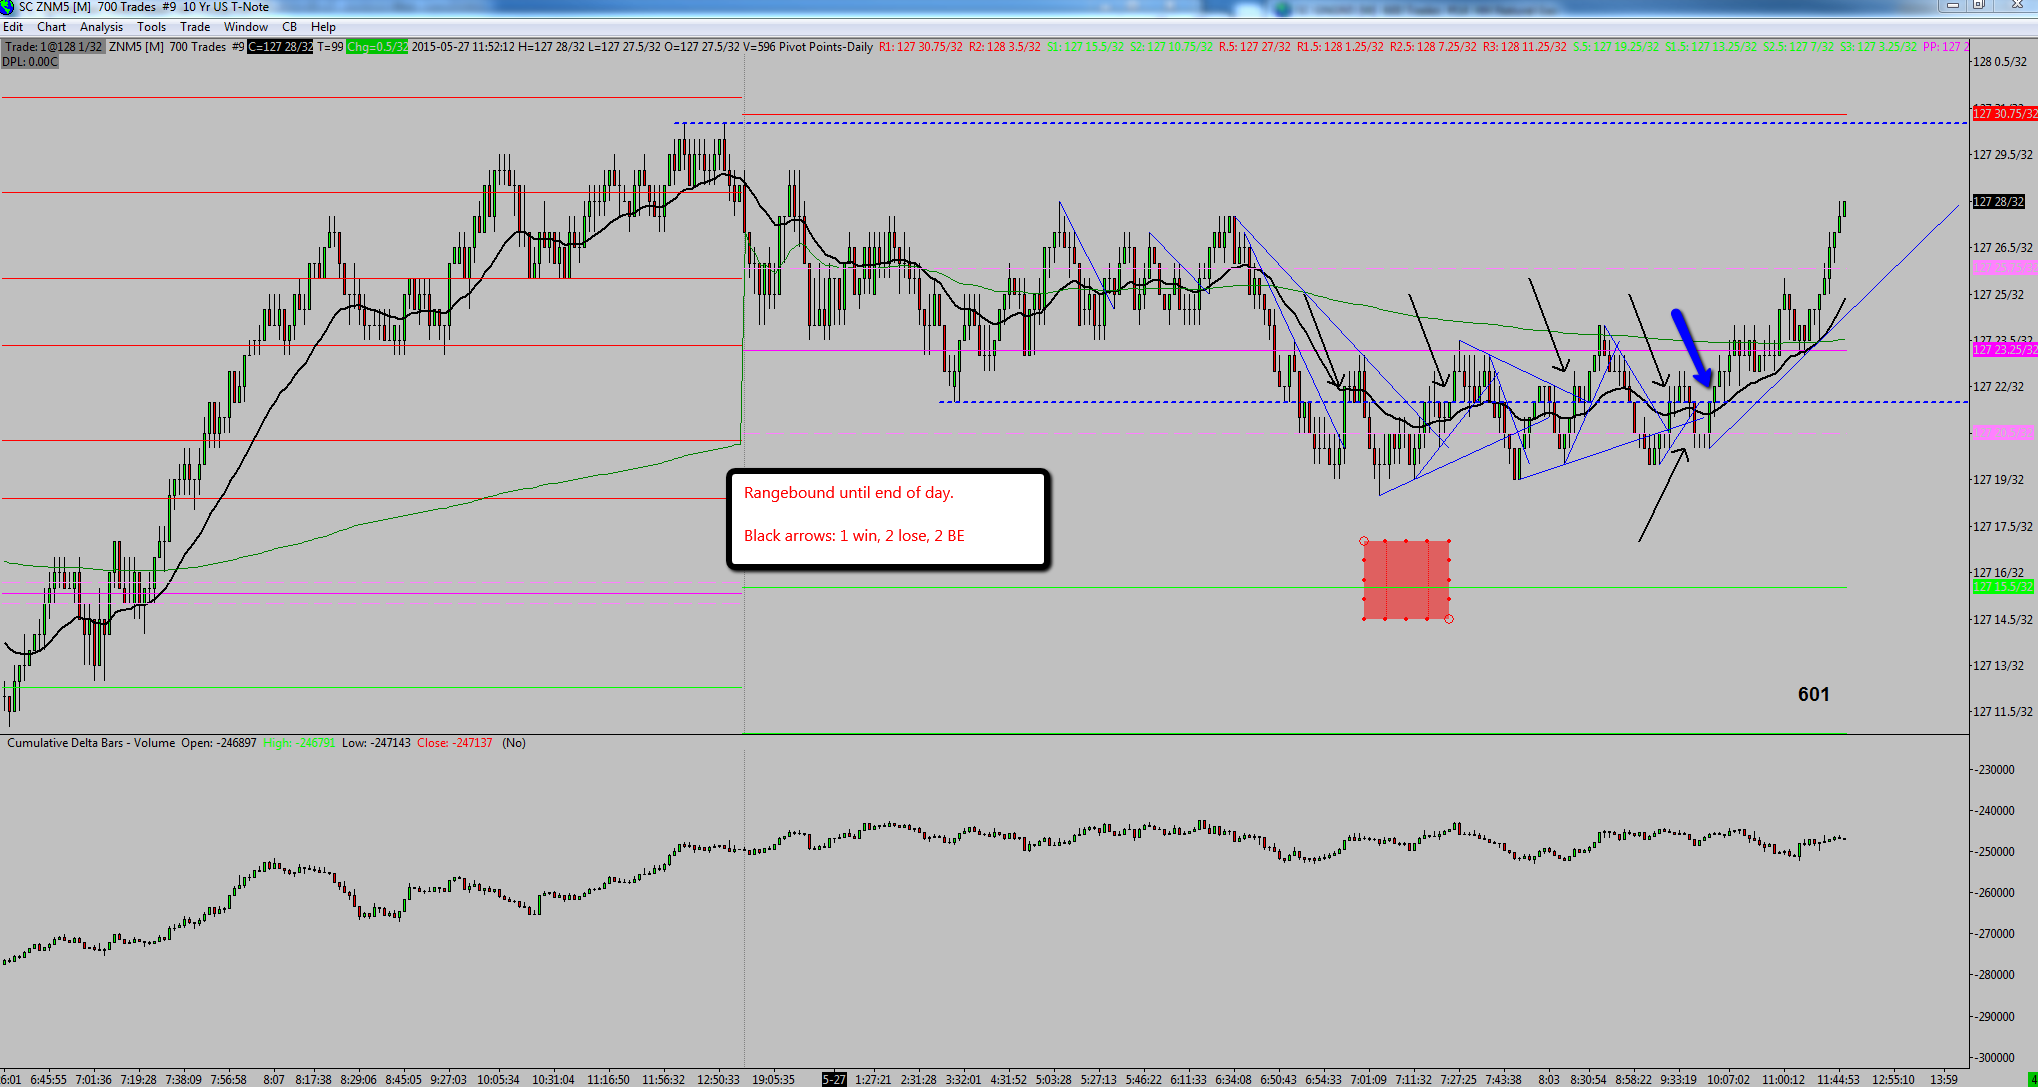Screen dimensions: 2038x1087
Task: Open the Window menu
Action: click(246, 27)
